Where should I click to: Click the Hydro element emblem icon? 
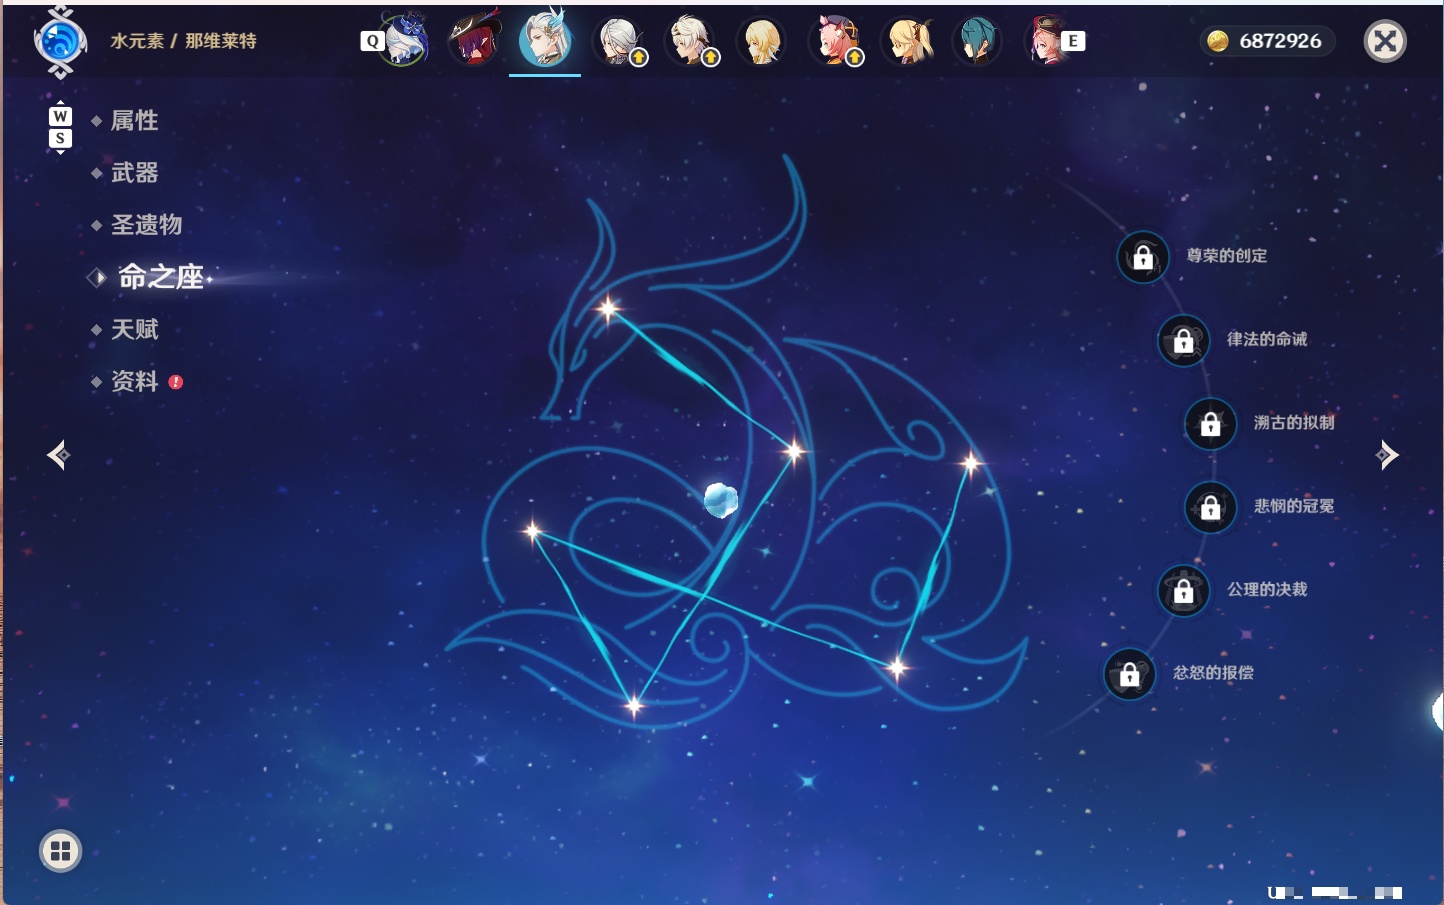tap(60, 42)
